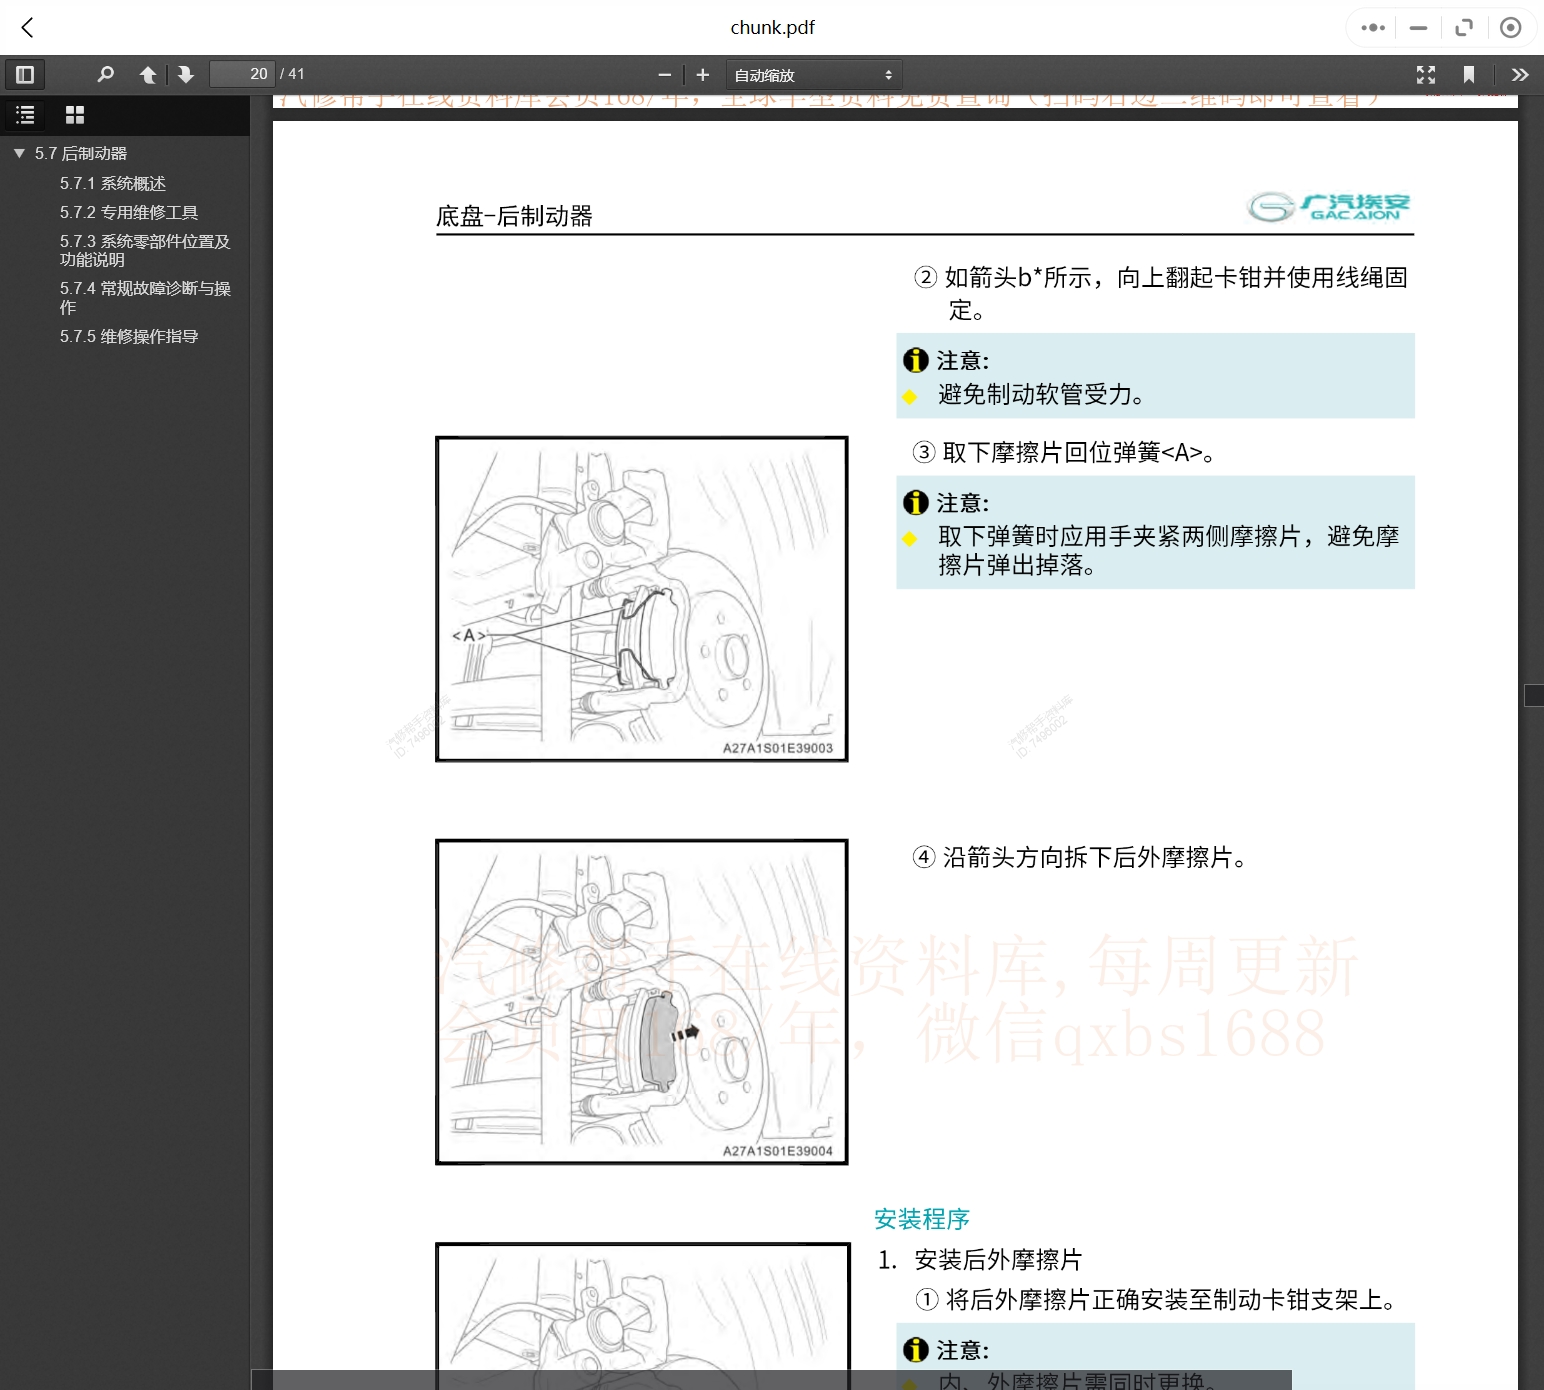The image size is (1544, 1390).
Task: Enter presentation fullscreen mode
Action: click(x=1426, y=74)
